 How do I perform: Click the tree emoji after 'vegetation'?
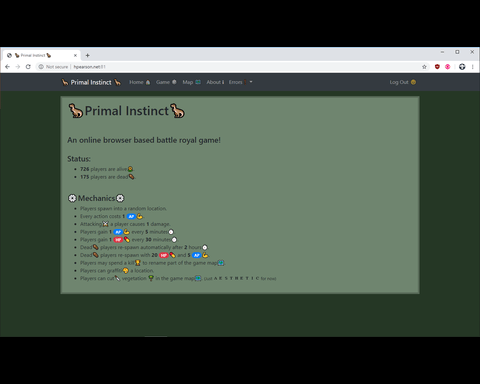[151, 278]
